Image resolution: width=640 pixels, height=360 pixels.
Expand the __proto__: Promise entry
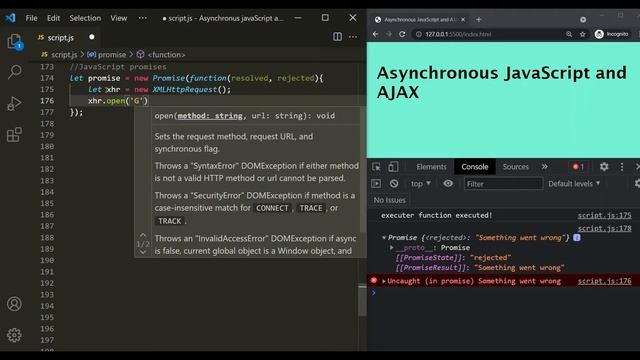[391, 247]
